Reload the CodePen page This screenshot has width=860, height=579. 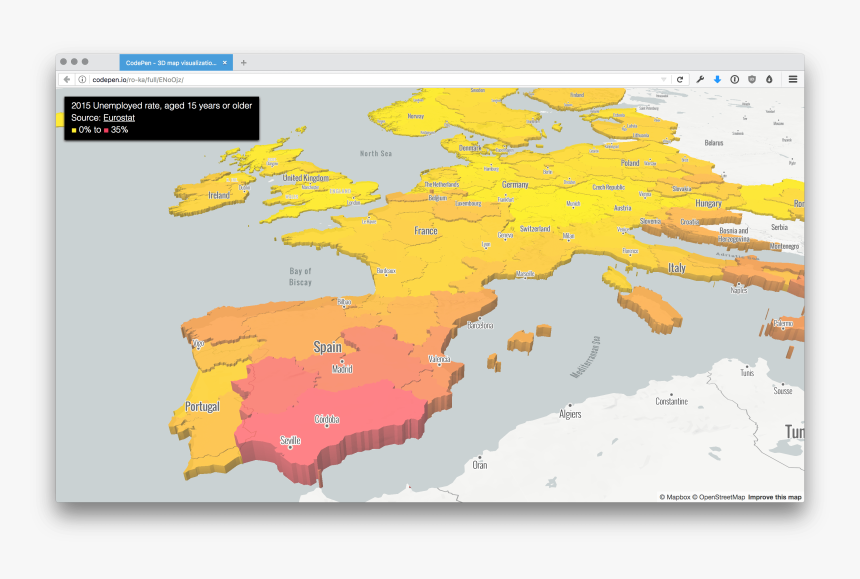point(680,79)
